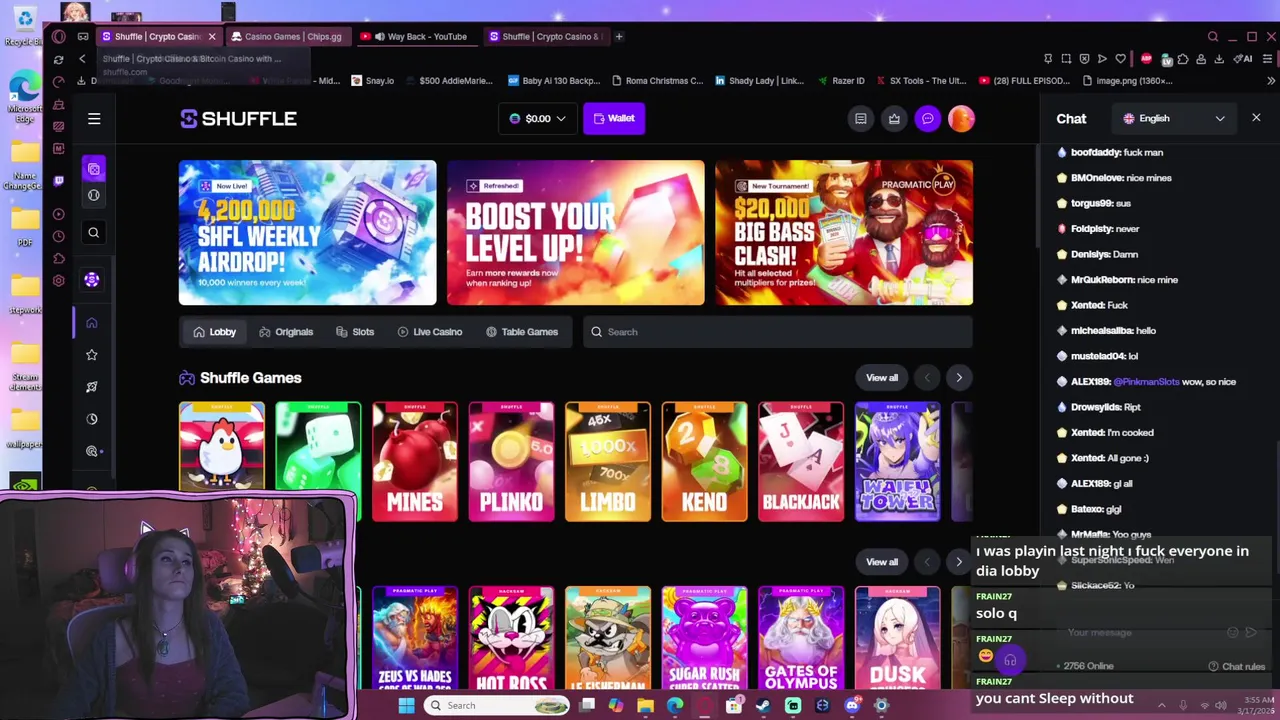Open the browser AI assistant button
This screenshot has height=720, width=1280.
click(x=1245, y=59)
